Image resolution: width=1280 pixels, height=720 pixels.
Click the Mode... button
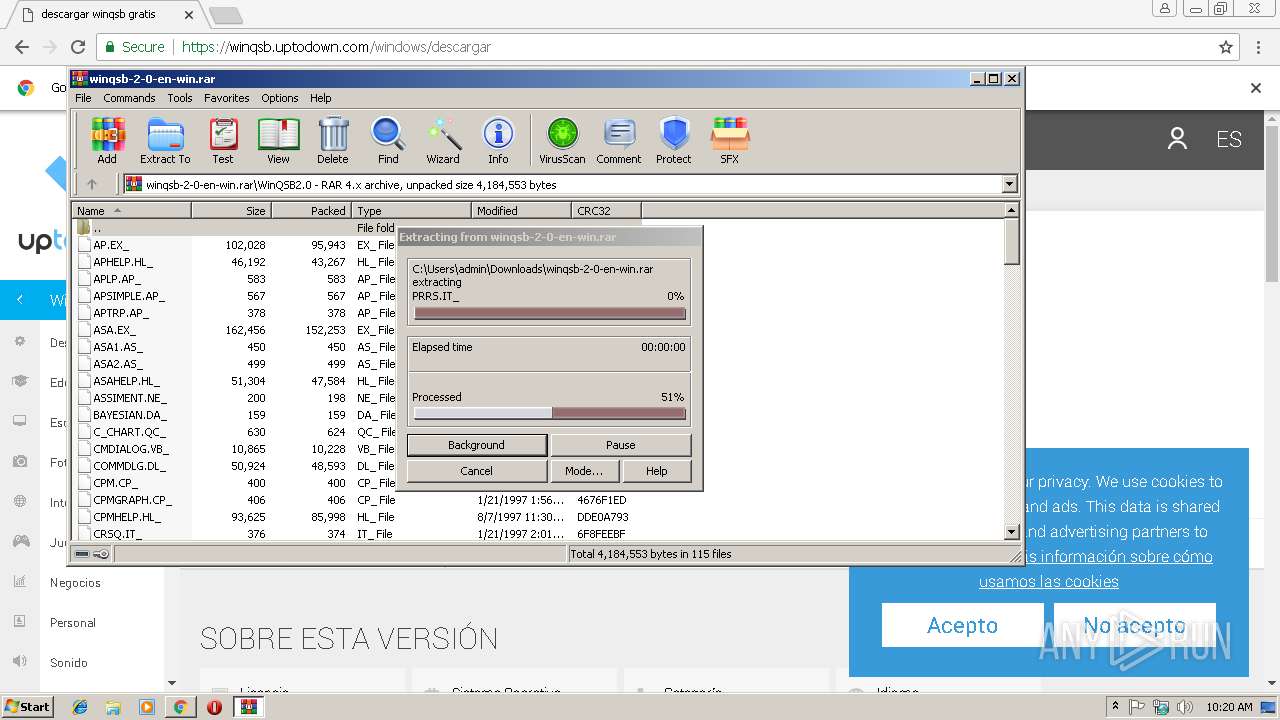tap(584, 471)
